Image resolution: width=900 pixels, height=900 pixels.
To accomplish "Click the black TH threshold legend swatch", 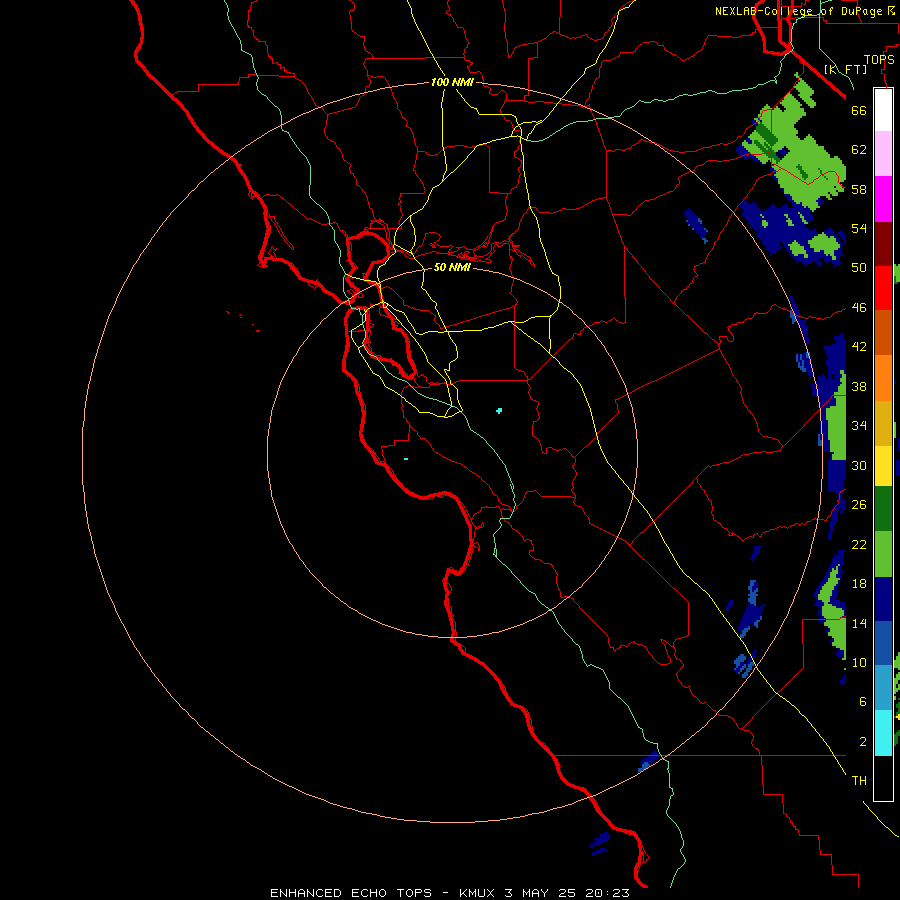I will click(883, 778).
